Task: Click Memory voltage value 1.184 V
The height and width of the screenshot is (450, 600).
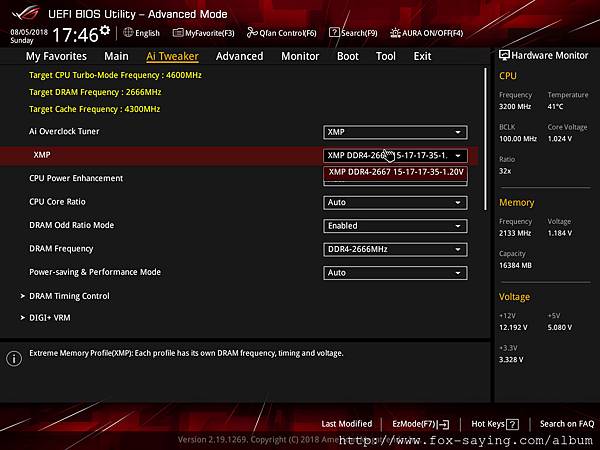Action: pyautogui.click(x=560, y=233)
